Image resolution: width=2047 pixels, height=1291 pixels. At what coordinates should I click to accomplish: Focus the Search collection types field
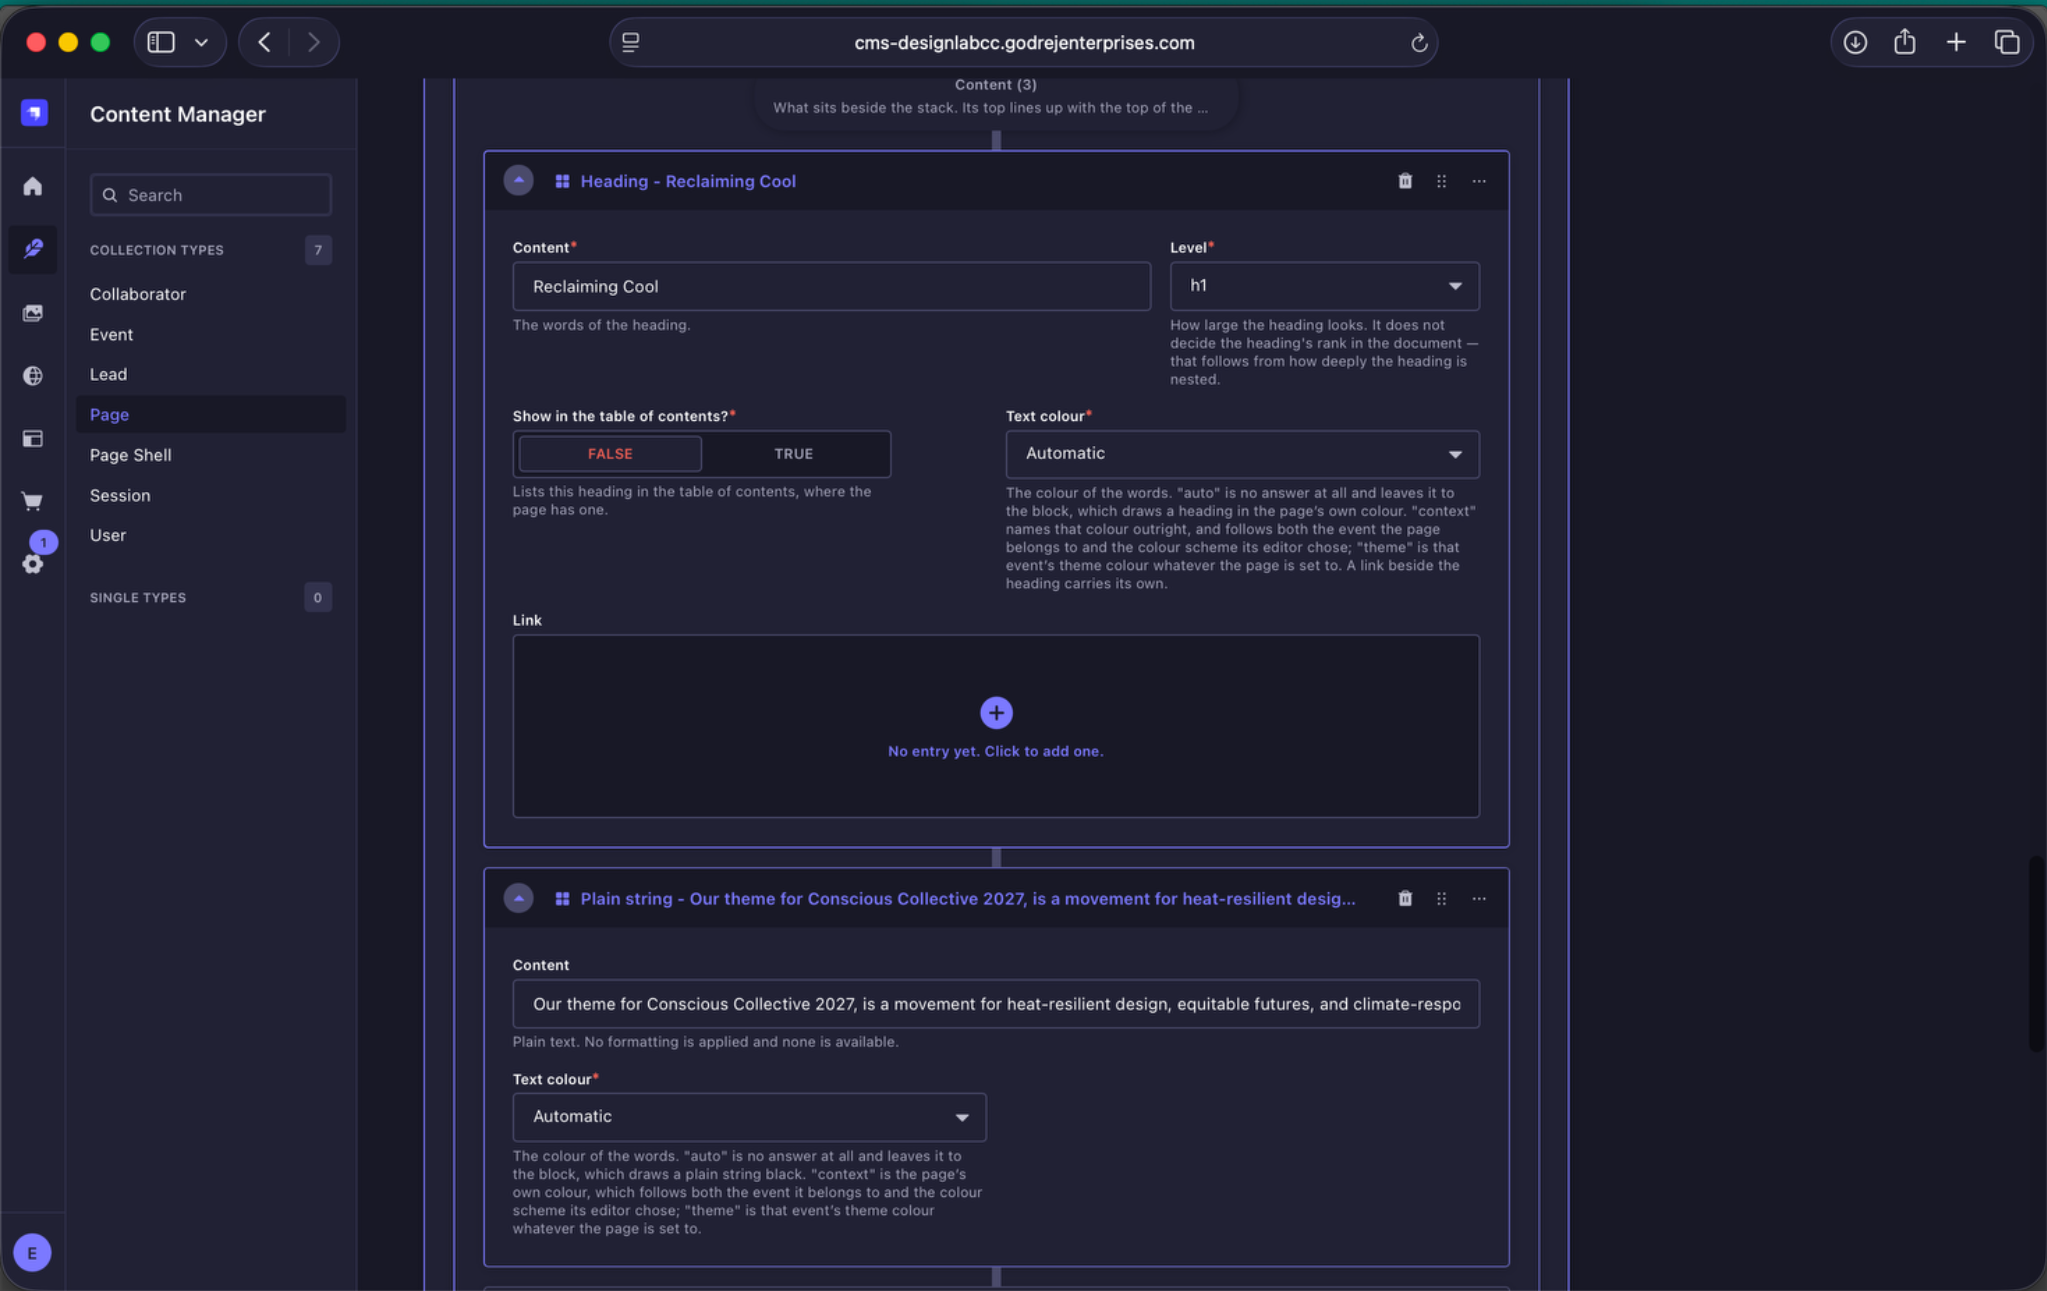coord(210,195)
